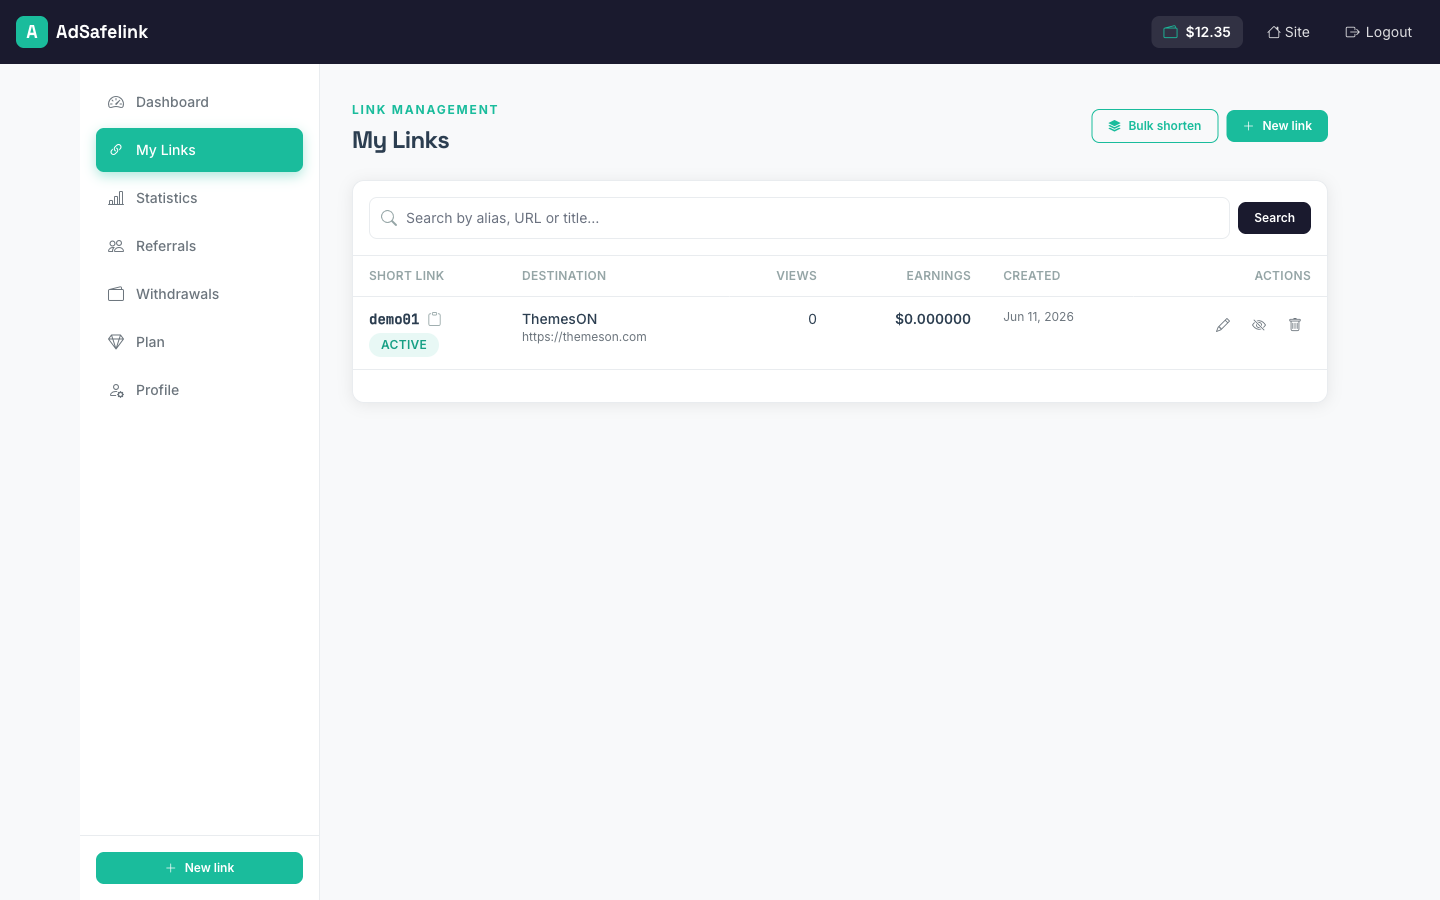This screenshot has height=900, width=1440.
Task: Open the Referrals page
Action: pyautogui.click(x=199, y=246)
